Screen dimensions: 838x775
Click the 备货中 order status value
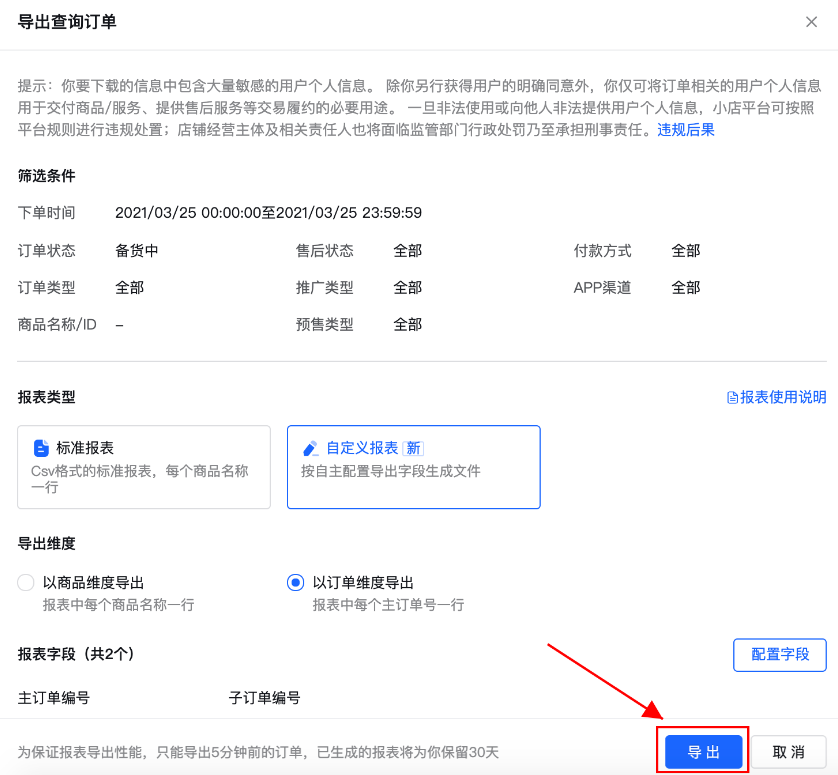(137, 251)
